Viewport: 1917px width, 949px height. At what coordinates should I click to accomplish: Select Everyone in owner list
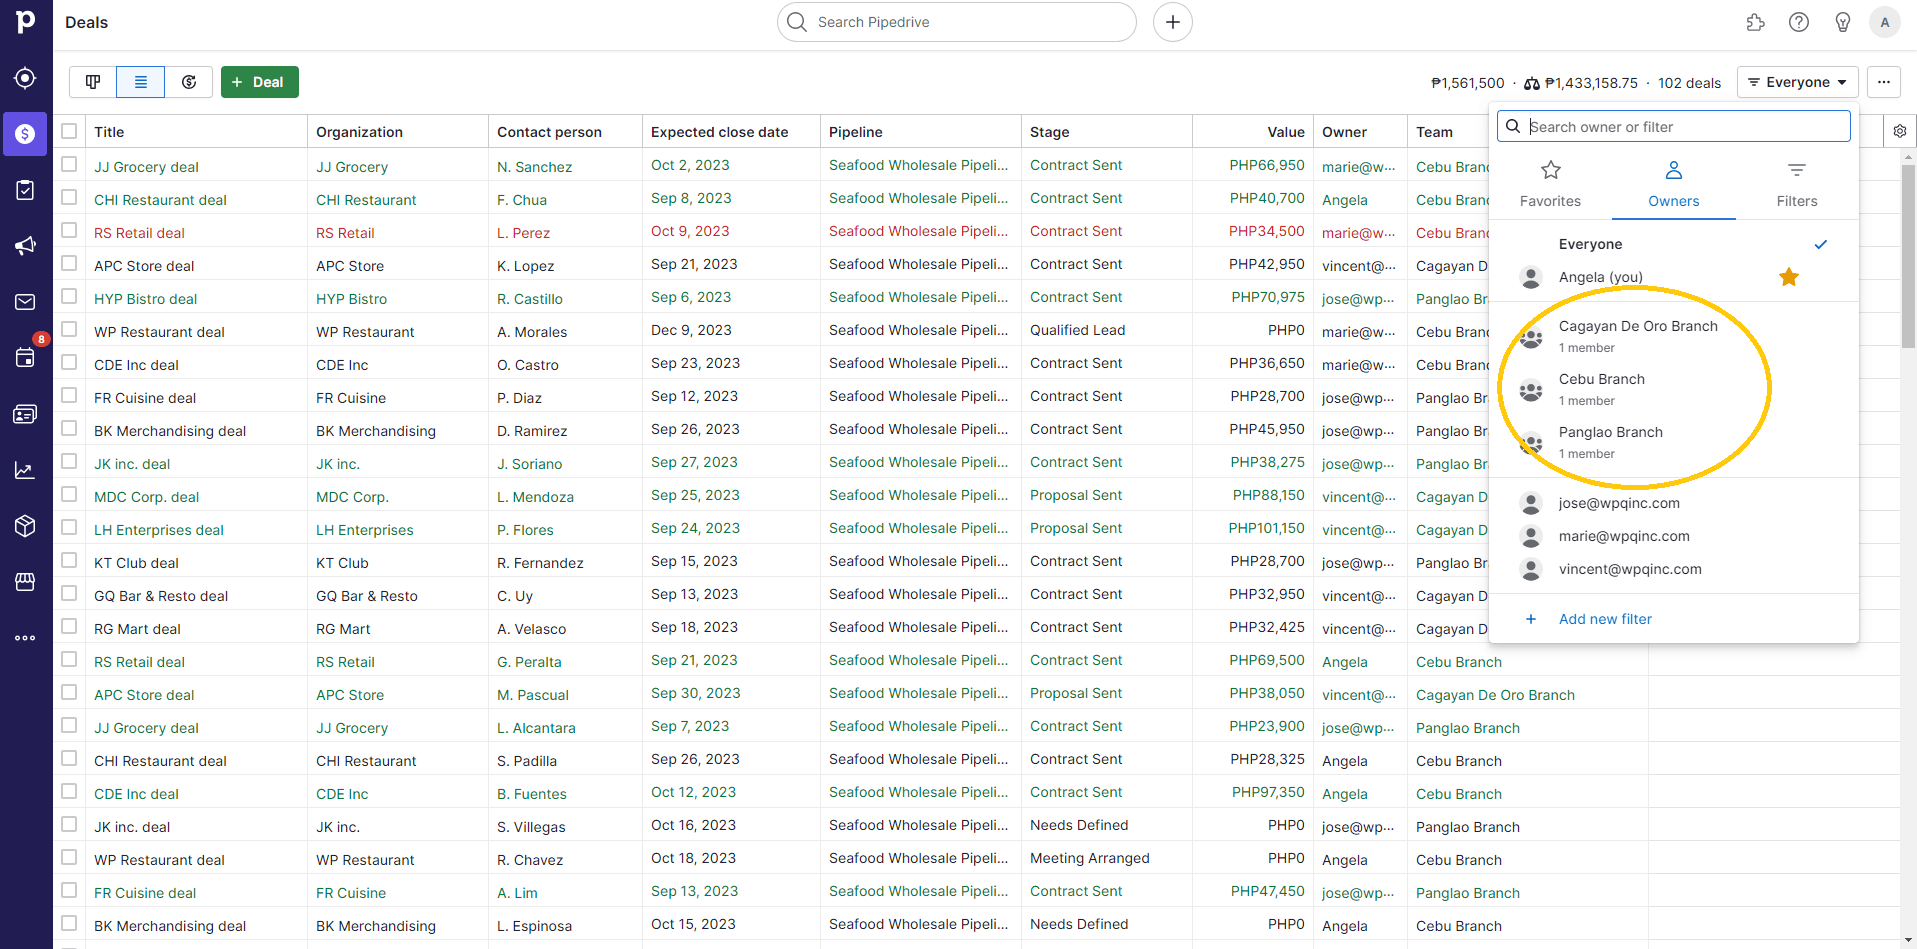[1673, 244]
